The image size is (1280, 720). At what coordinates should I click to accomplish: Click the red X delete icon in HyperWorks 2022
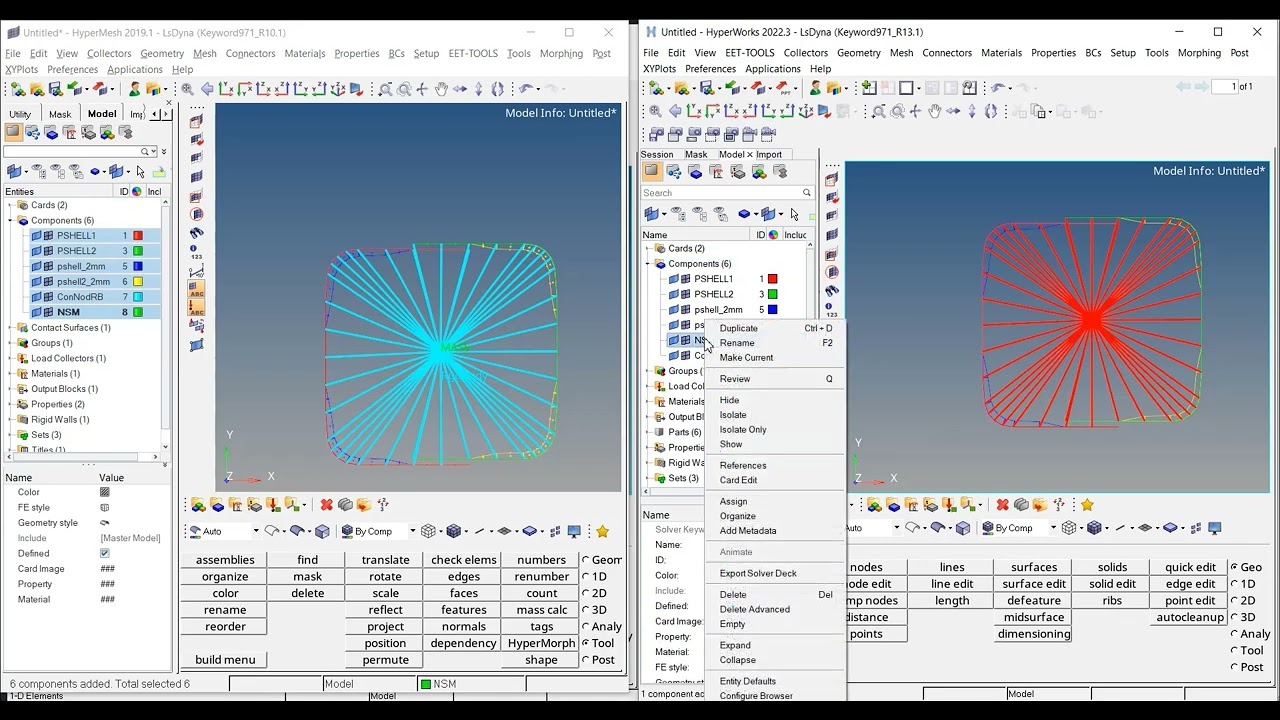(1002, 505)
